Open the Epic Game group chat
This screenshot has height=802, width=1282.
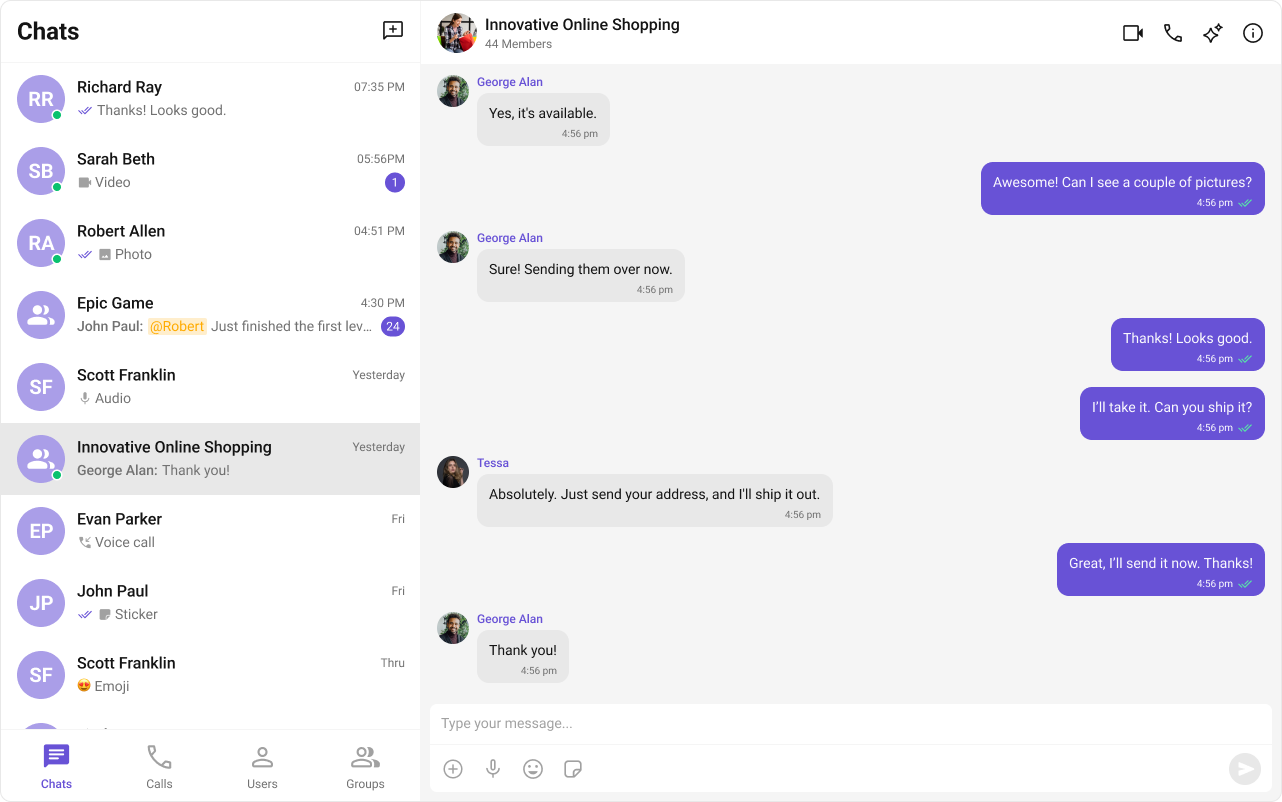210,314
